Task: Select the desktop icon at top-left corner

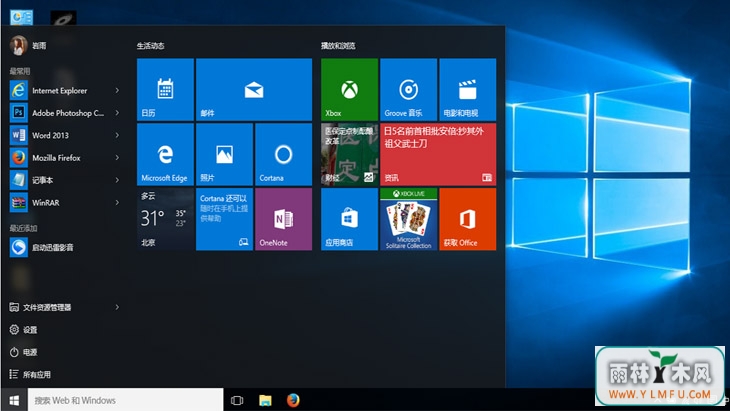Action: 21,18
